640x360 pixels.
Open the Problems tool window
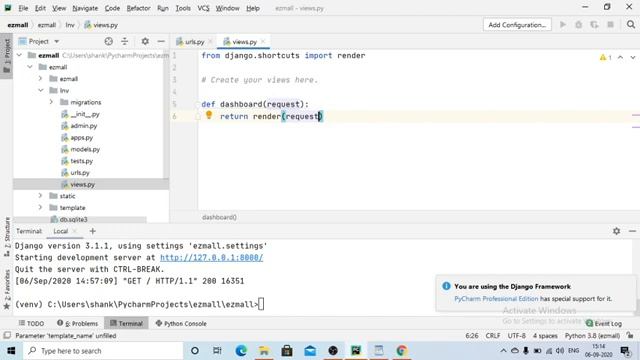pos(78,323)
